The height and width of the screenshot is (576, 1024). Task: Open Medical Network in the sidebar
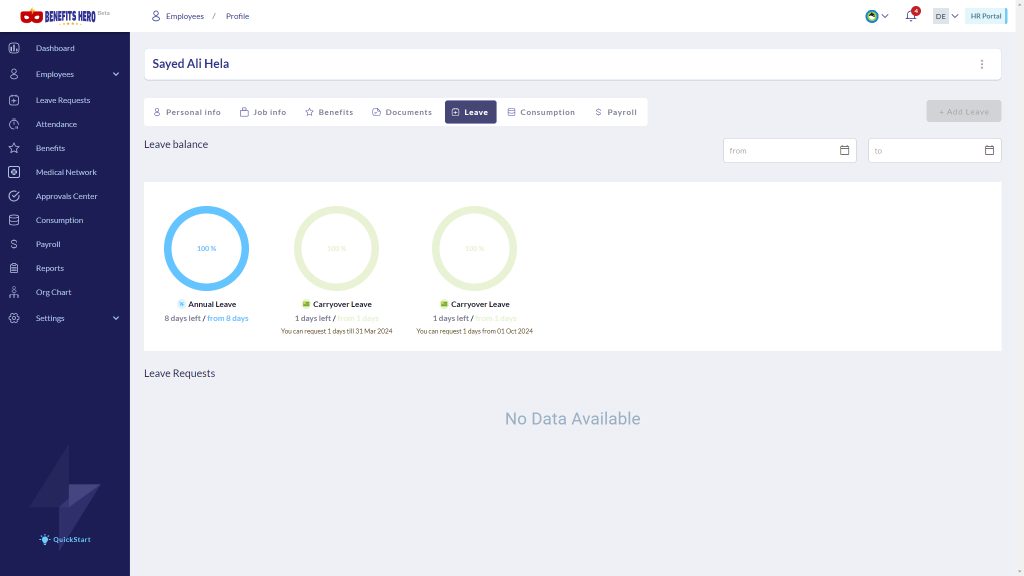[x=65, y=172]
